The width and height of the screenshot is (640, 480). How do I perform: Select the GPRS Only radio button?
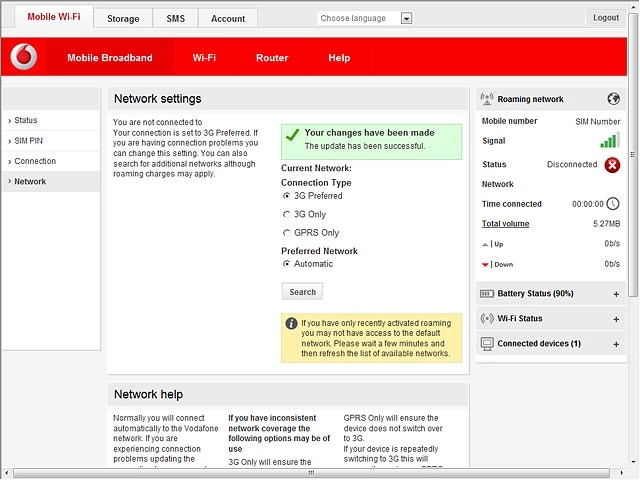tap(287, 233)
